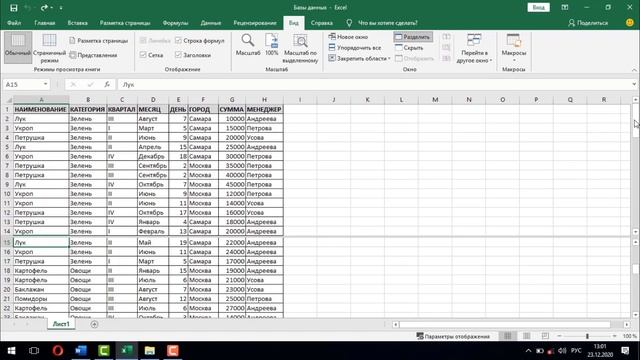Screen dimensions: 640x360
Task: Open the Файл tab
Action: [14, 23]
